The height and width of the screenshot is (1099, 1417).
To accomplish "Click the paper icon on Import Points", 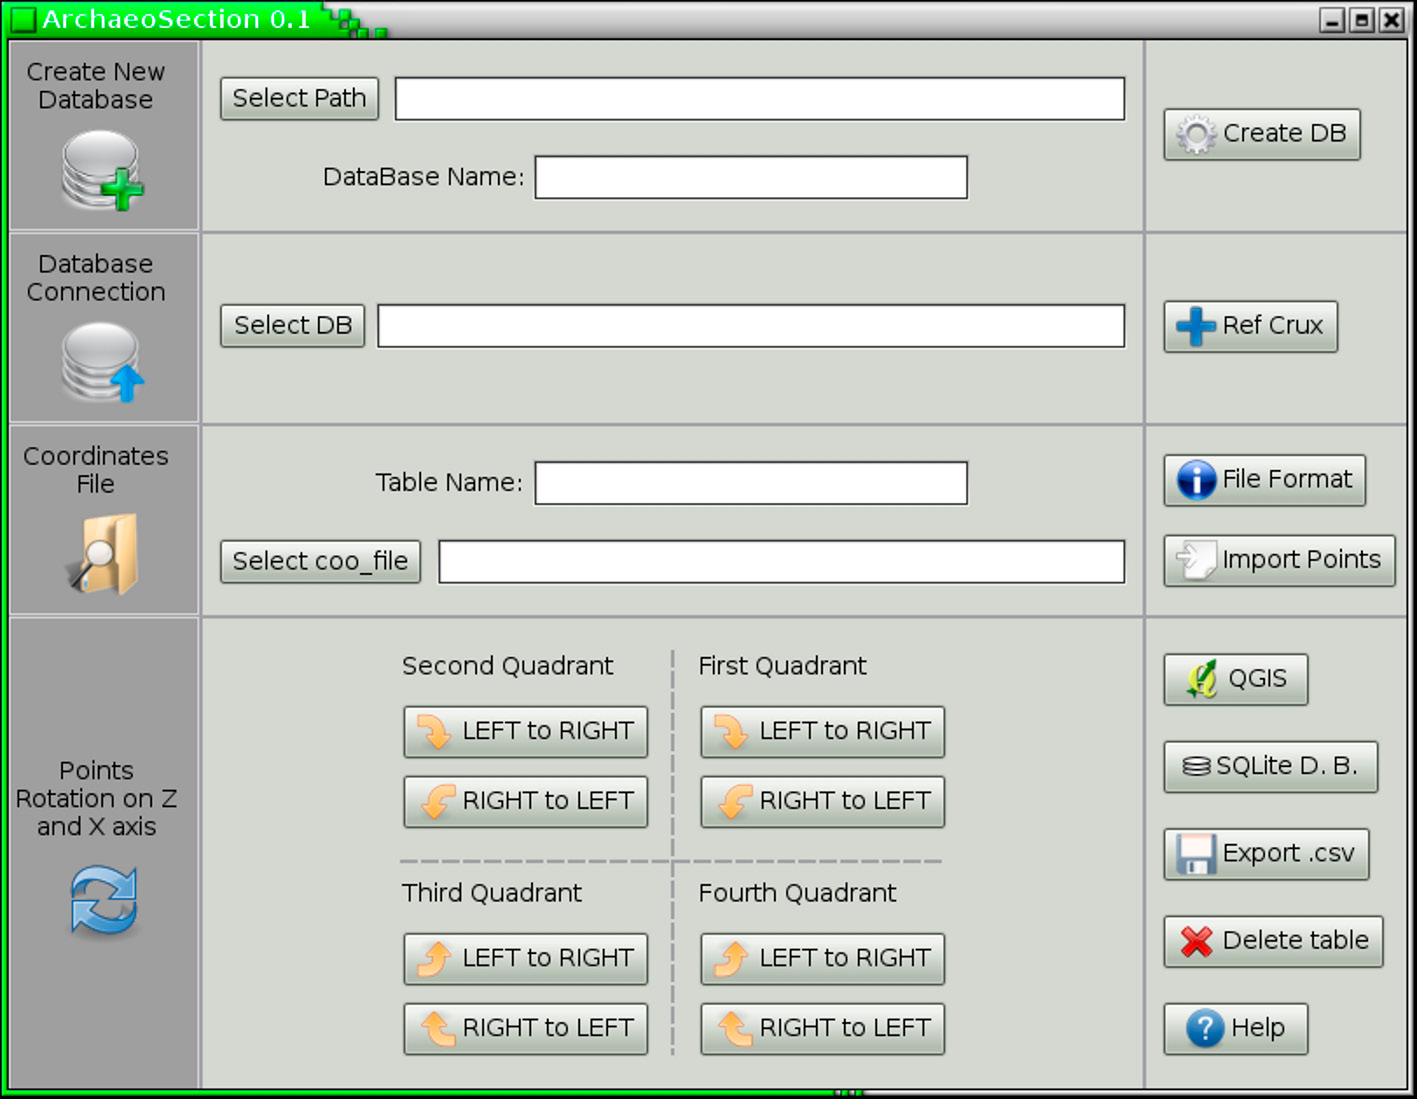I will (1195, 560).
